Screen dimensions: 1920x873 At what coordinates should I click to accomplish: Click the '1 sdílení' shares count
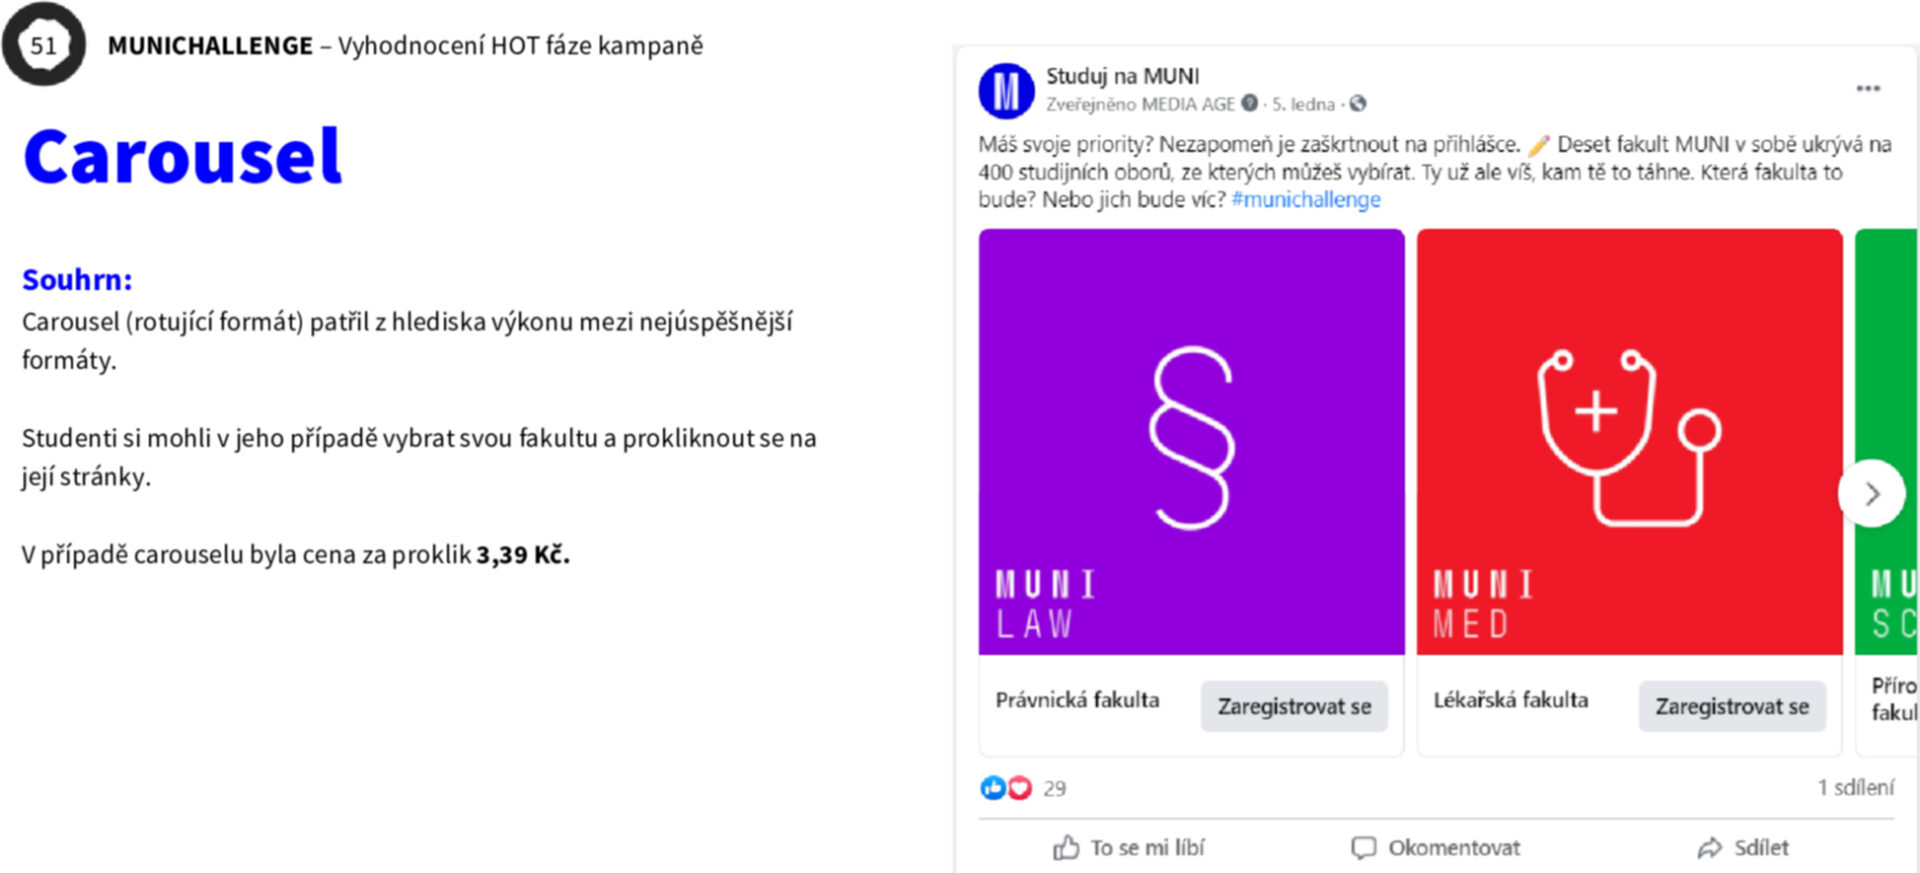coord(1855,788)
